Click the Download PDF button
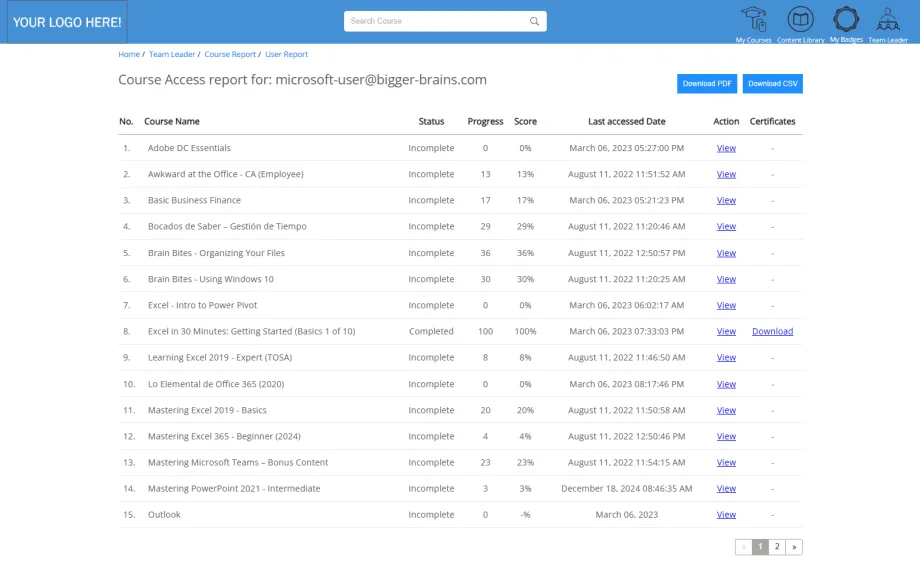920x565 pixels. [707, 83]
